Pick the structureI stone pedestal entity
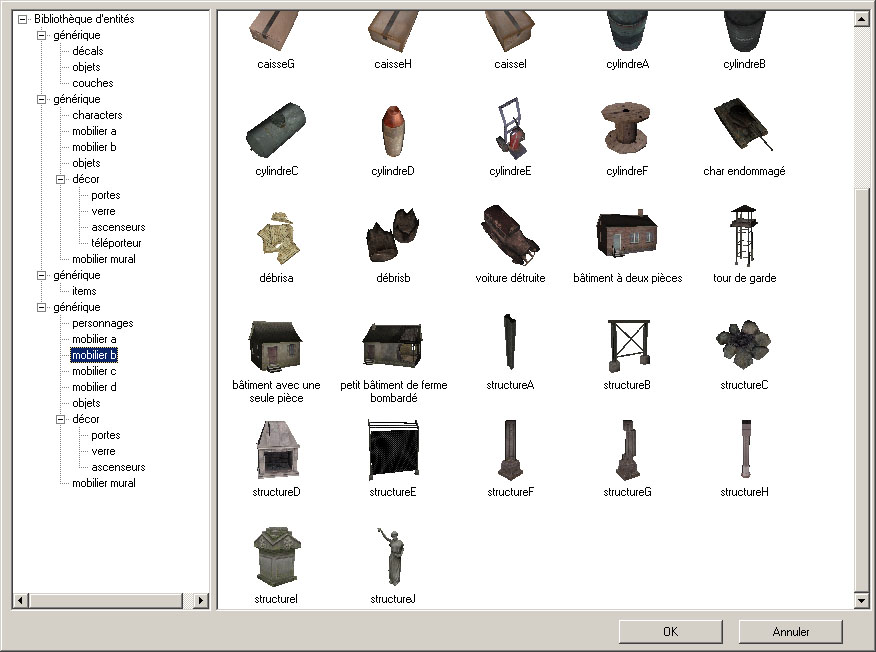Screen dimensions: 876x652 coord(277,565)
